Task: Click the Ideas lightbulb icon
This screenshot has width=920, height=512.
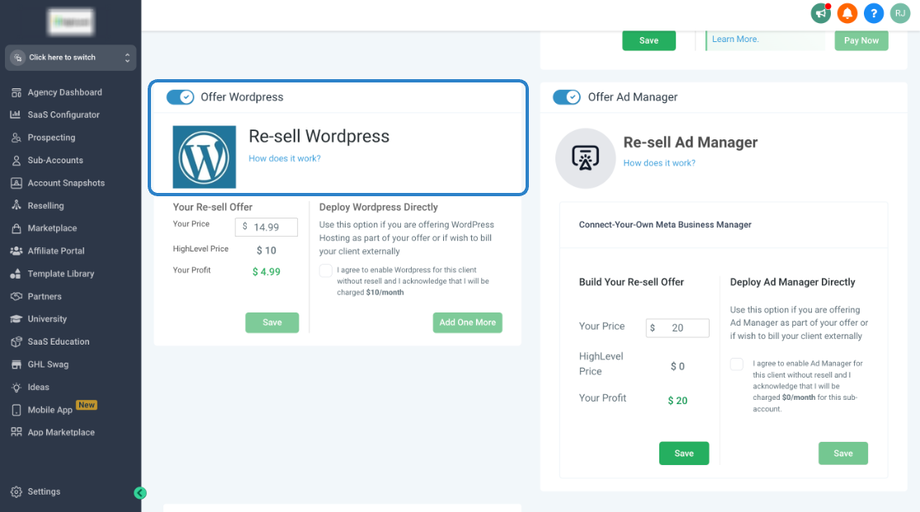Action: click(x=16, y=387)
